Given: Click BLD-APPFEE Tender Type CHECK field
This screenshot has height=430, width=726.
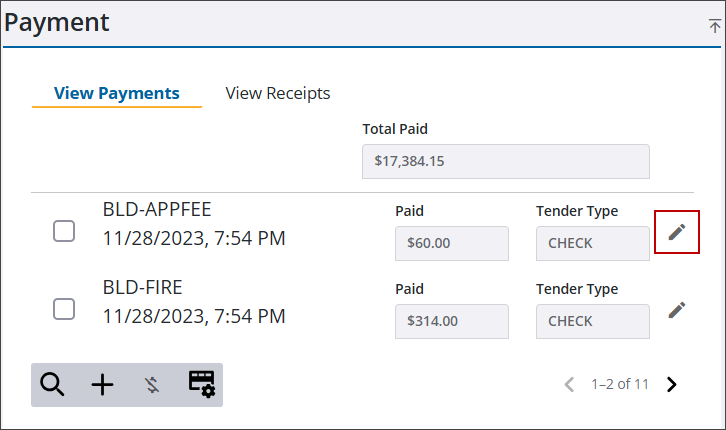Looking at the screenshot, I should point(593,243).
